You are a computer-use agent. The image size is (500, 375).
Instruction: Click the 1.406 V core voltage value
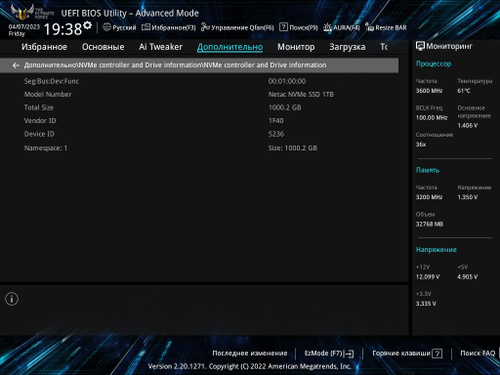(467, 126)
